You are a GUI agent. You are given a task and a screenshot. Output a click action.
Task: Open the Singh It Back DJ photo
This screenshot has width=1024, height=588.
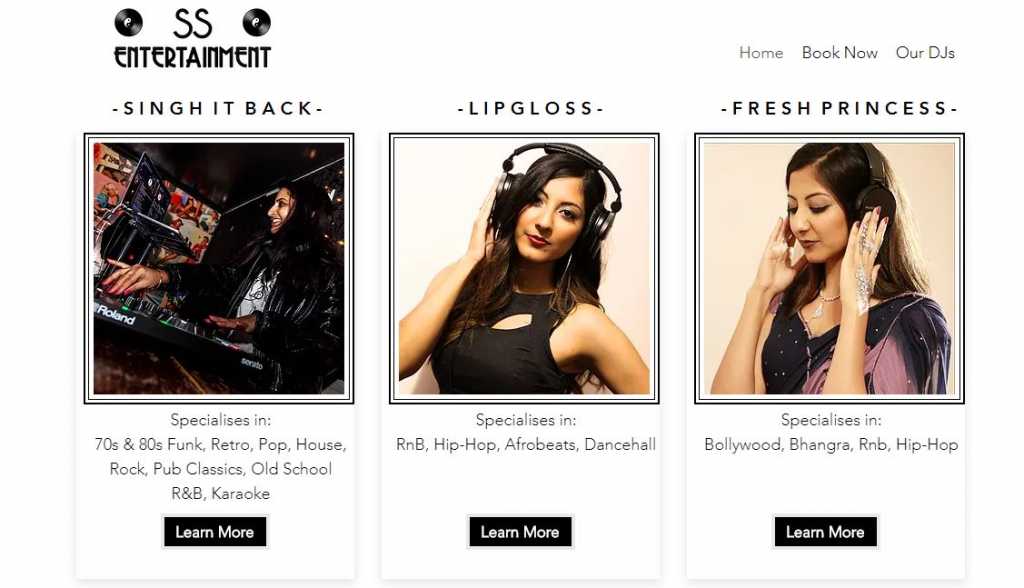pyautogui.click(x=219, y=269)
